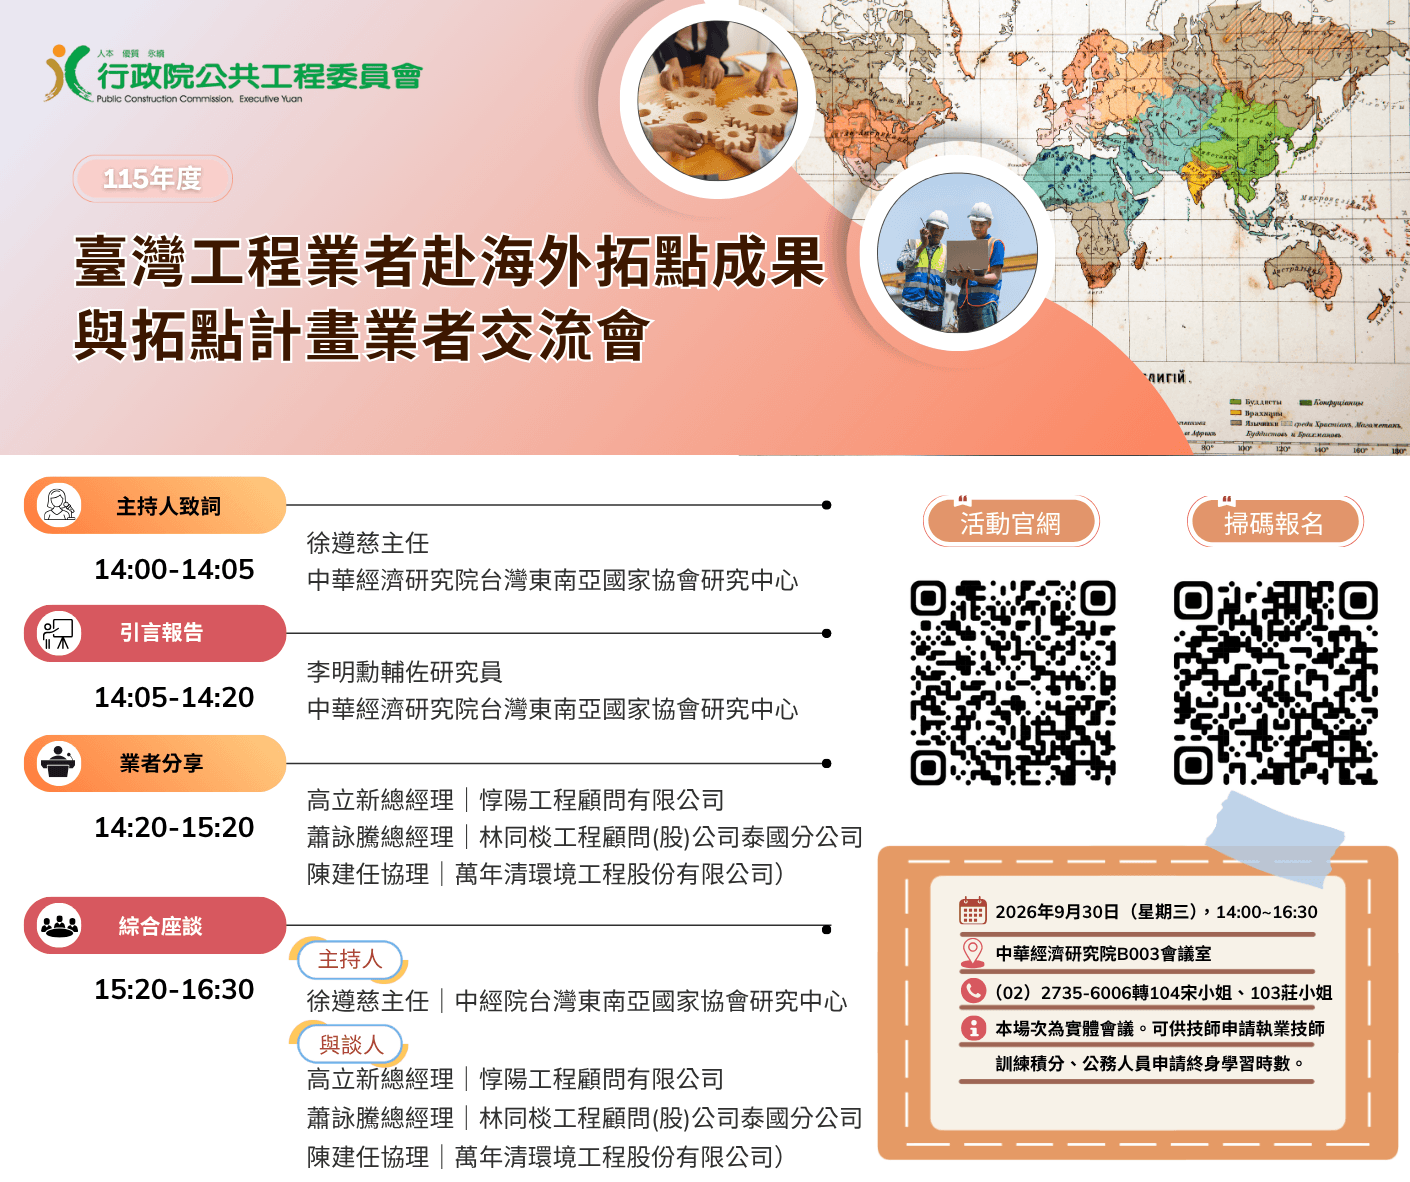
Task: Click the headline 臺灣工程業者赴海外拓點成果
Action: (x=450, y=263)
